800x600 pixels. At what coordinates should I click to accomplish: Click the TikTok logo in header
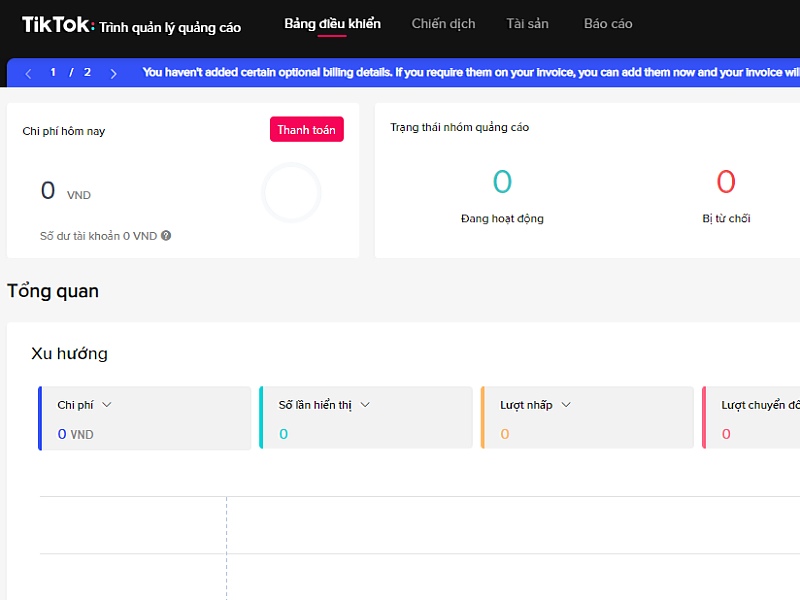point(58,24)
